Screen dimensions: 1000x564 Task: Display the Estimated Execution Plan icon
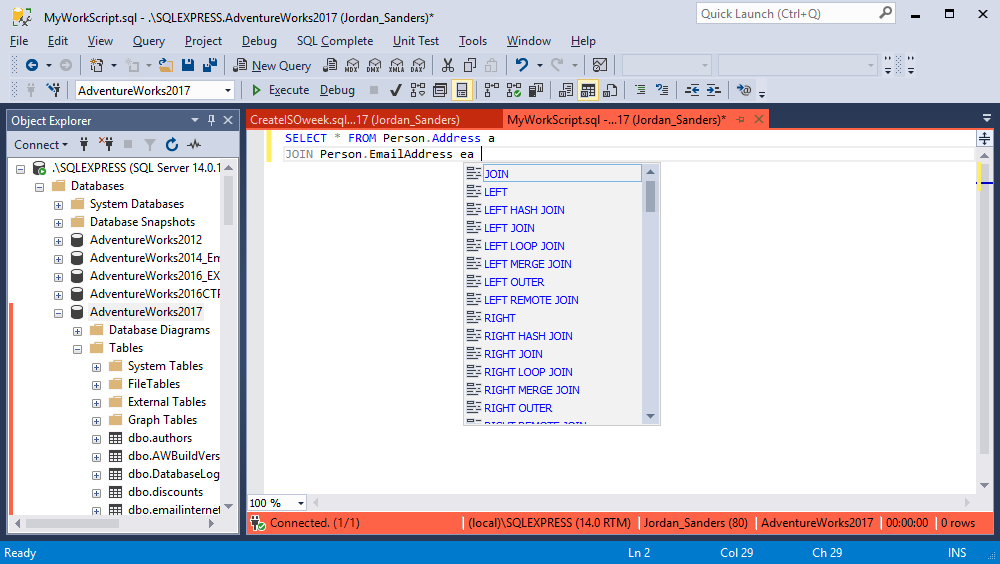coord(418,90)
